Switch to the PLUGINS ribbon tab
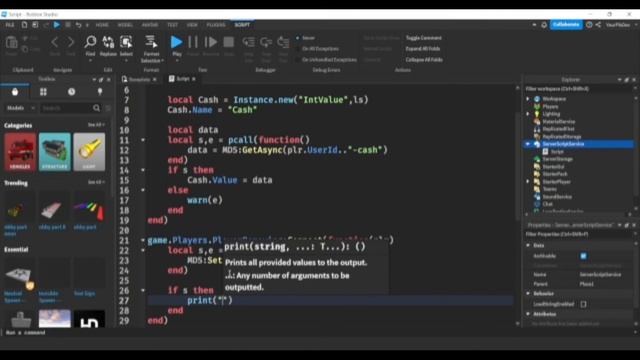This screenshot has width=640, height=360. click(x=216, y=25)
